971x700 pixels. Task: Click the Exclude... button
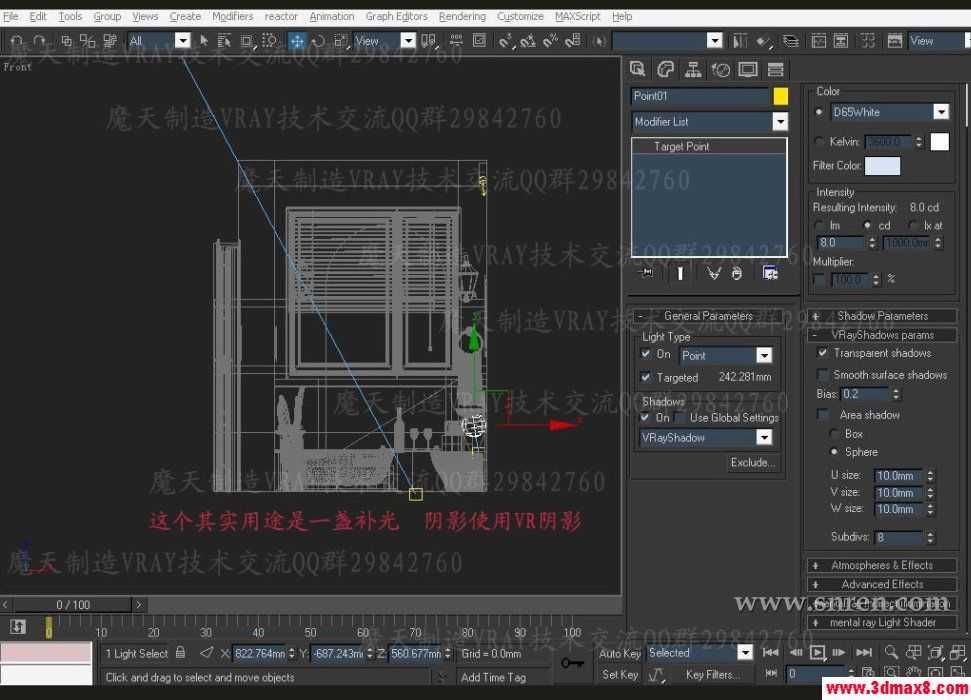752,462
